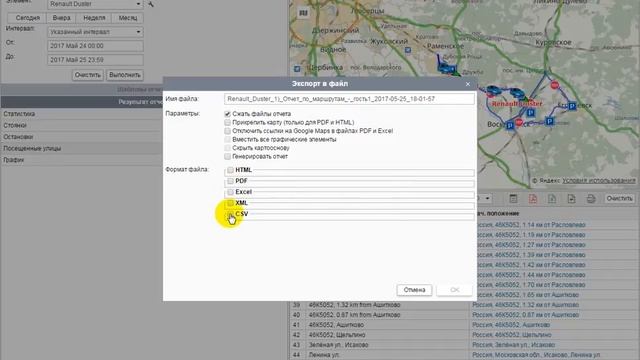The image size is (640, 360).
Task: Toggle the hide map base option
Action: 227,148
